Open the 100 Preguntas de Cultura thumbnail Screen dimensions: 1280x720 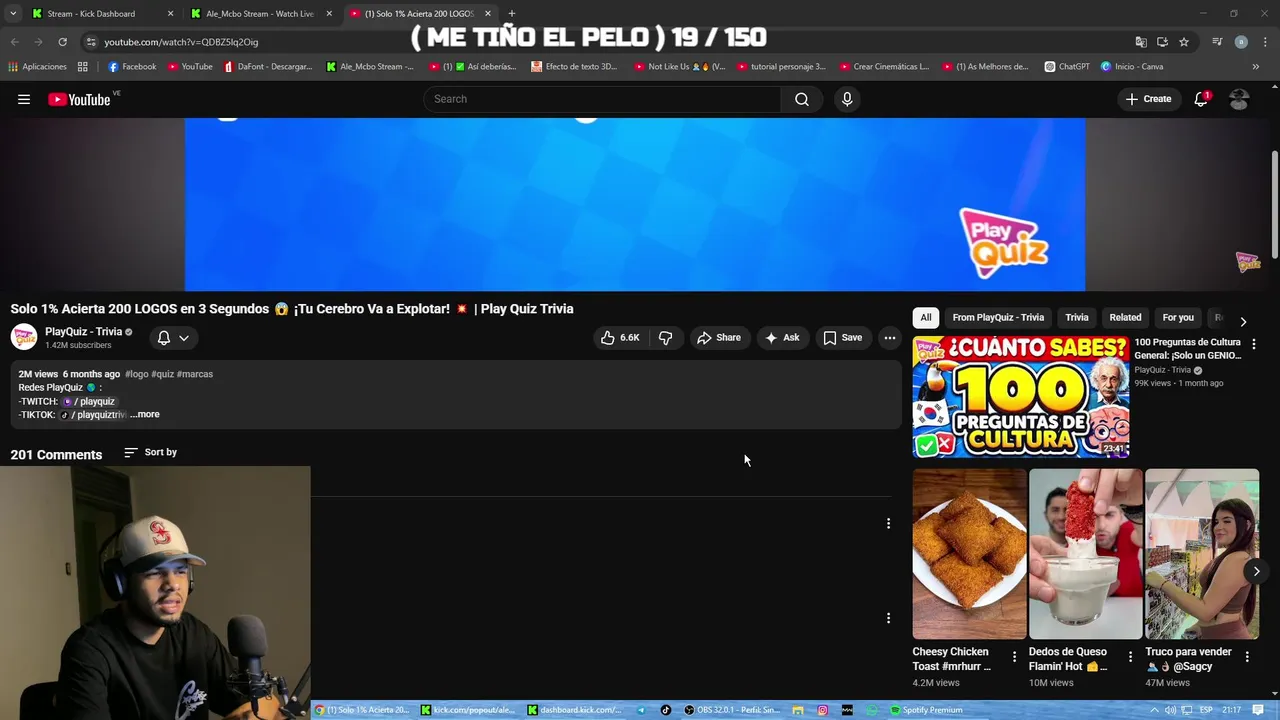[1021, 397]
